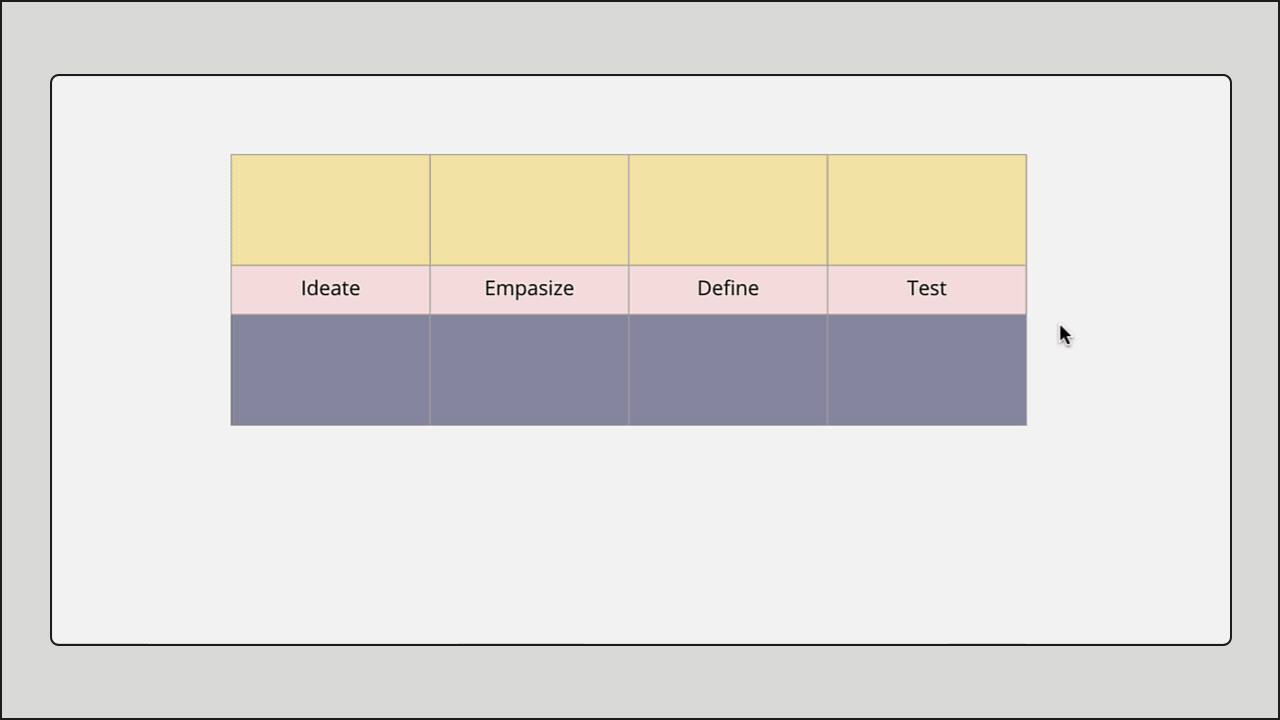Click the yellow cell above Define

(x=728, y=210)
